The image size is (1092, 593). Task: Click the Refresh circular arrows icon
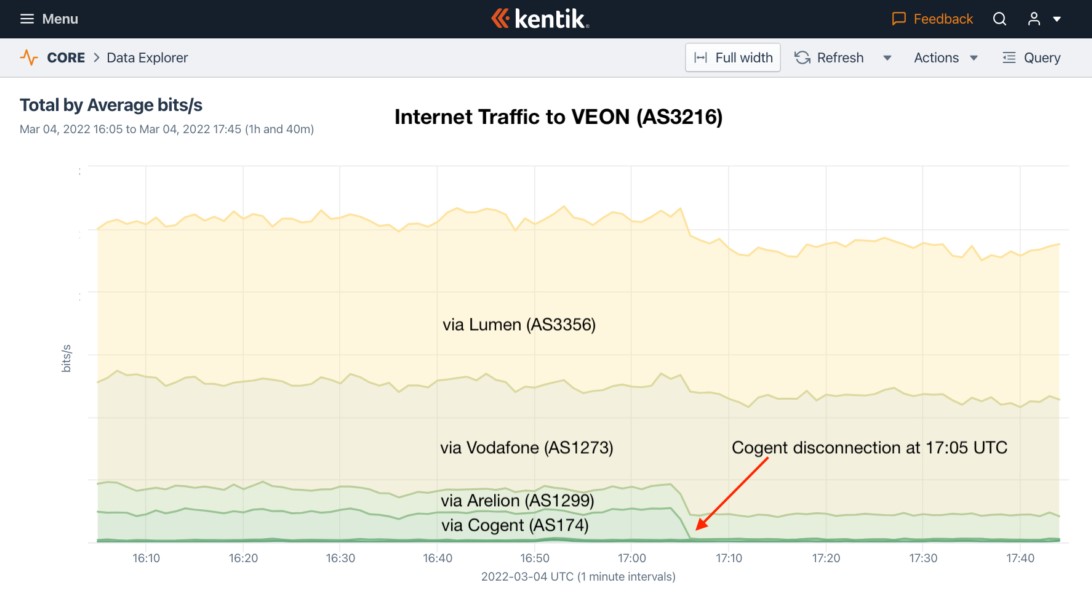pyautogui.click(x=802, y=58)
